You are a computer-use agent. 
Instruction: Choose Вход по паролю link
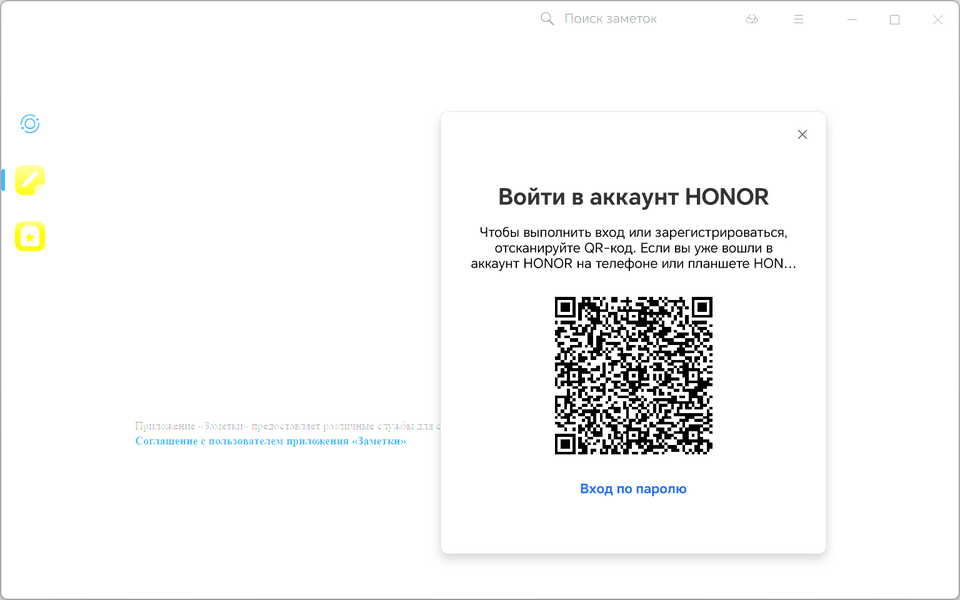(x=633, y=489)
